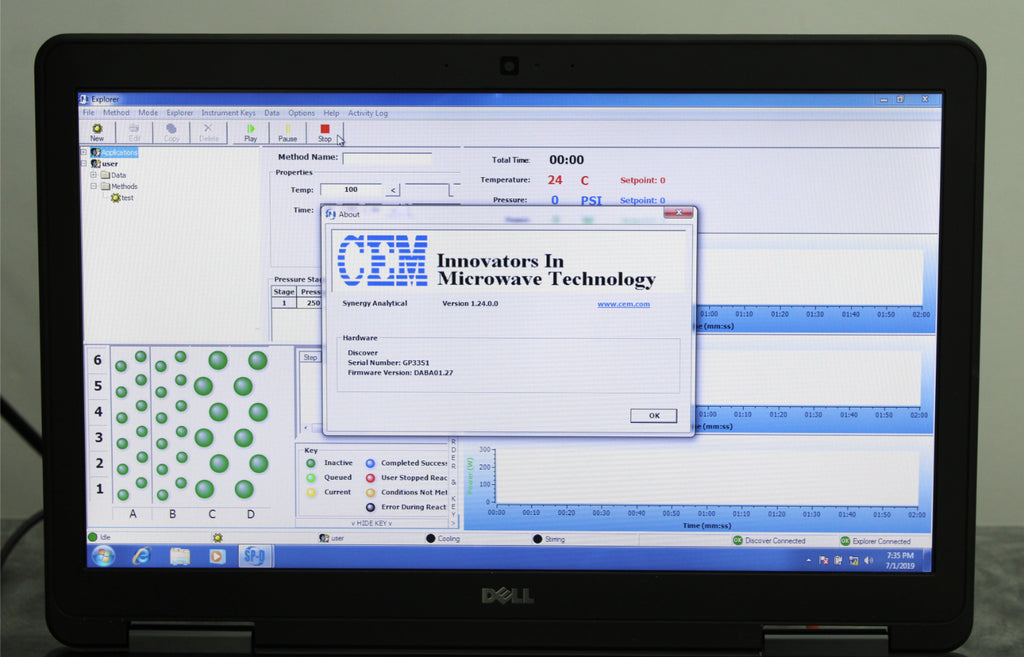
Task: Click the Temp arrow button beside 100
Action: (x=393, y=189)
